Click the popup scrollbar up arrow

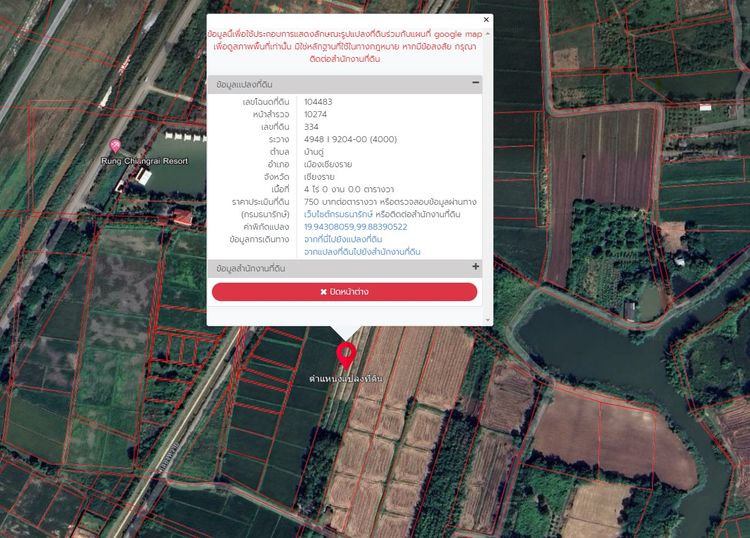[x=487, y=32]
